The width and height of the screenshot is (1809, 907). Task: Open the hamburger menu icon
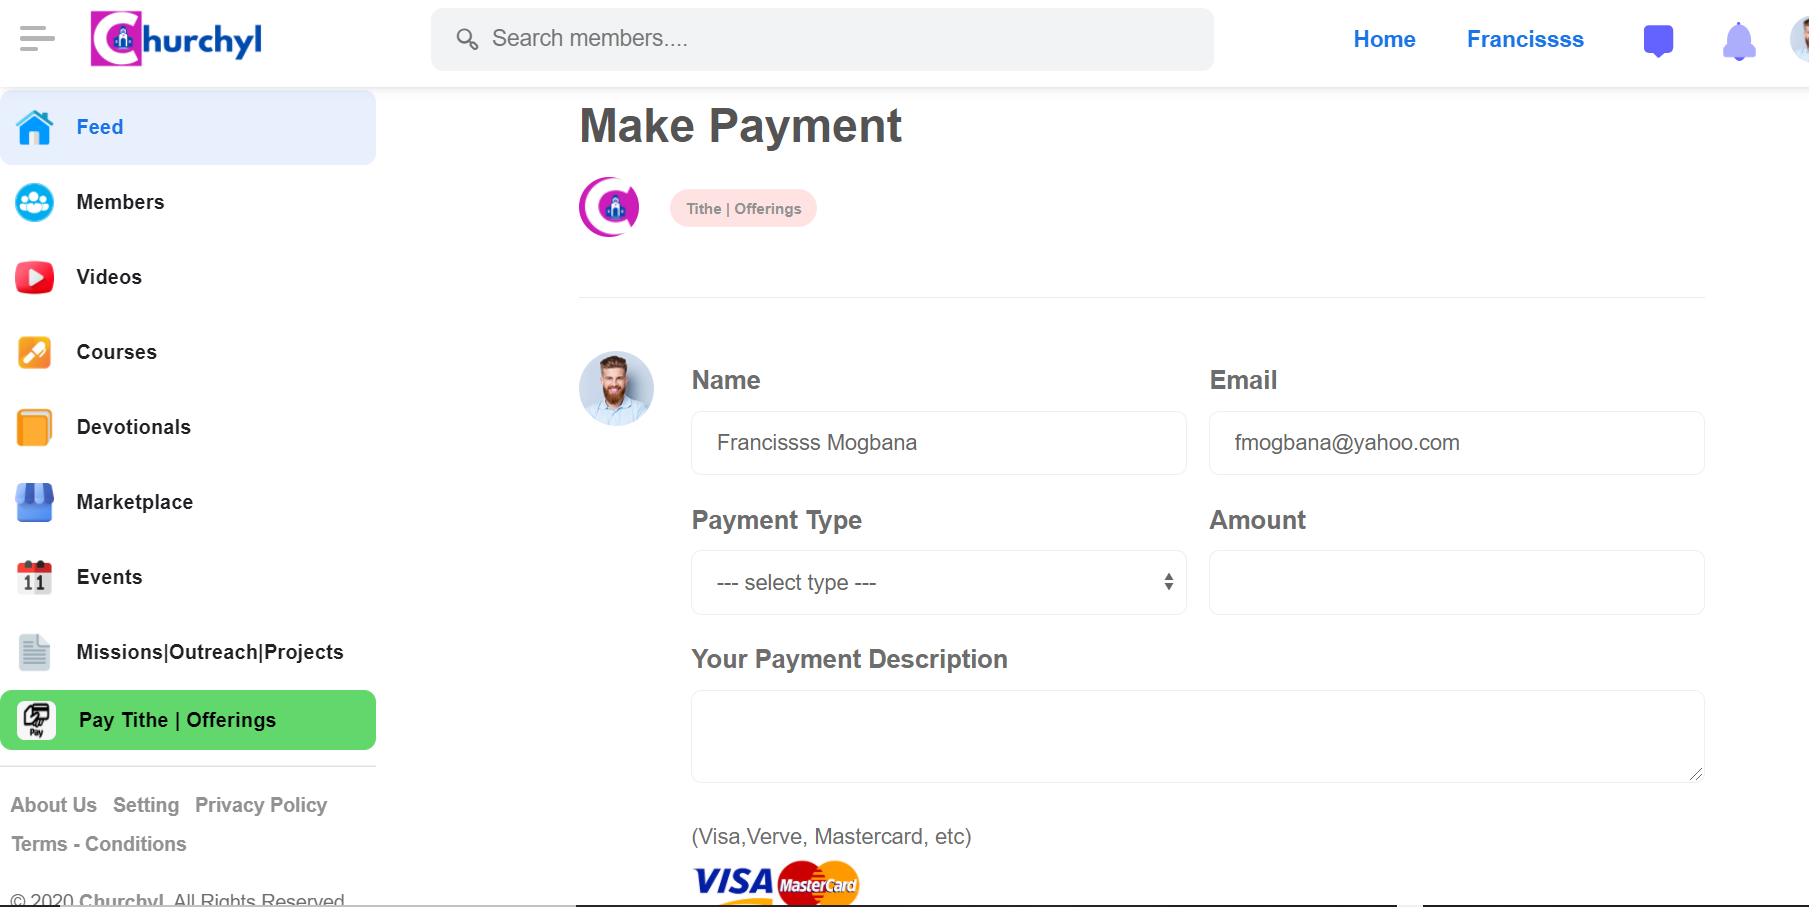(37, 39)
